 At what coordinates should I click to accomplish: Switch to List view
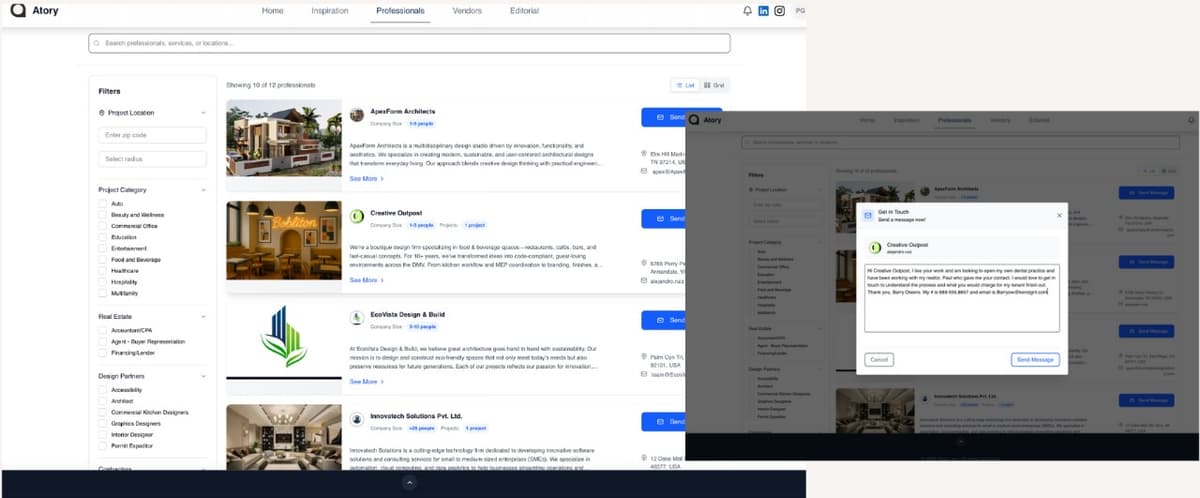(x=685, y=86)
